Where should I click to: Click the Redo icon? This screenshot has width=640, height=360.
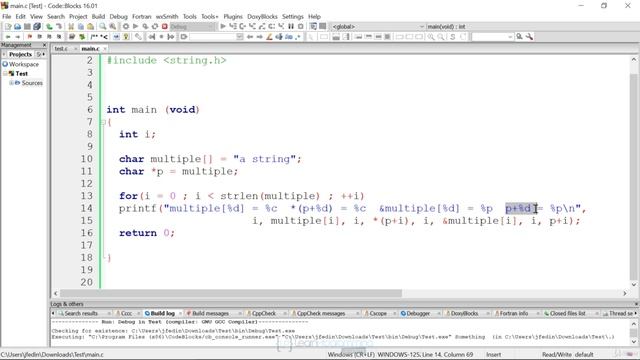pyautogui.click(x=59, y=27)
